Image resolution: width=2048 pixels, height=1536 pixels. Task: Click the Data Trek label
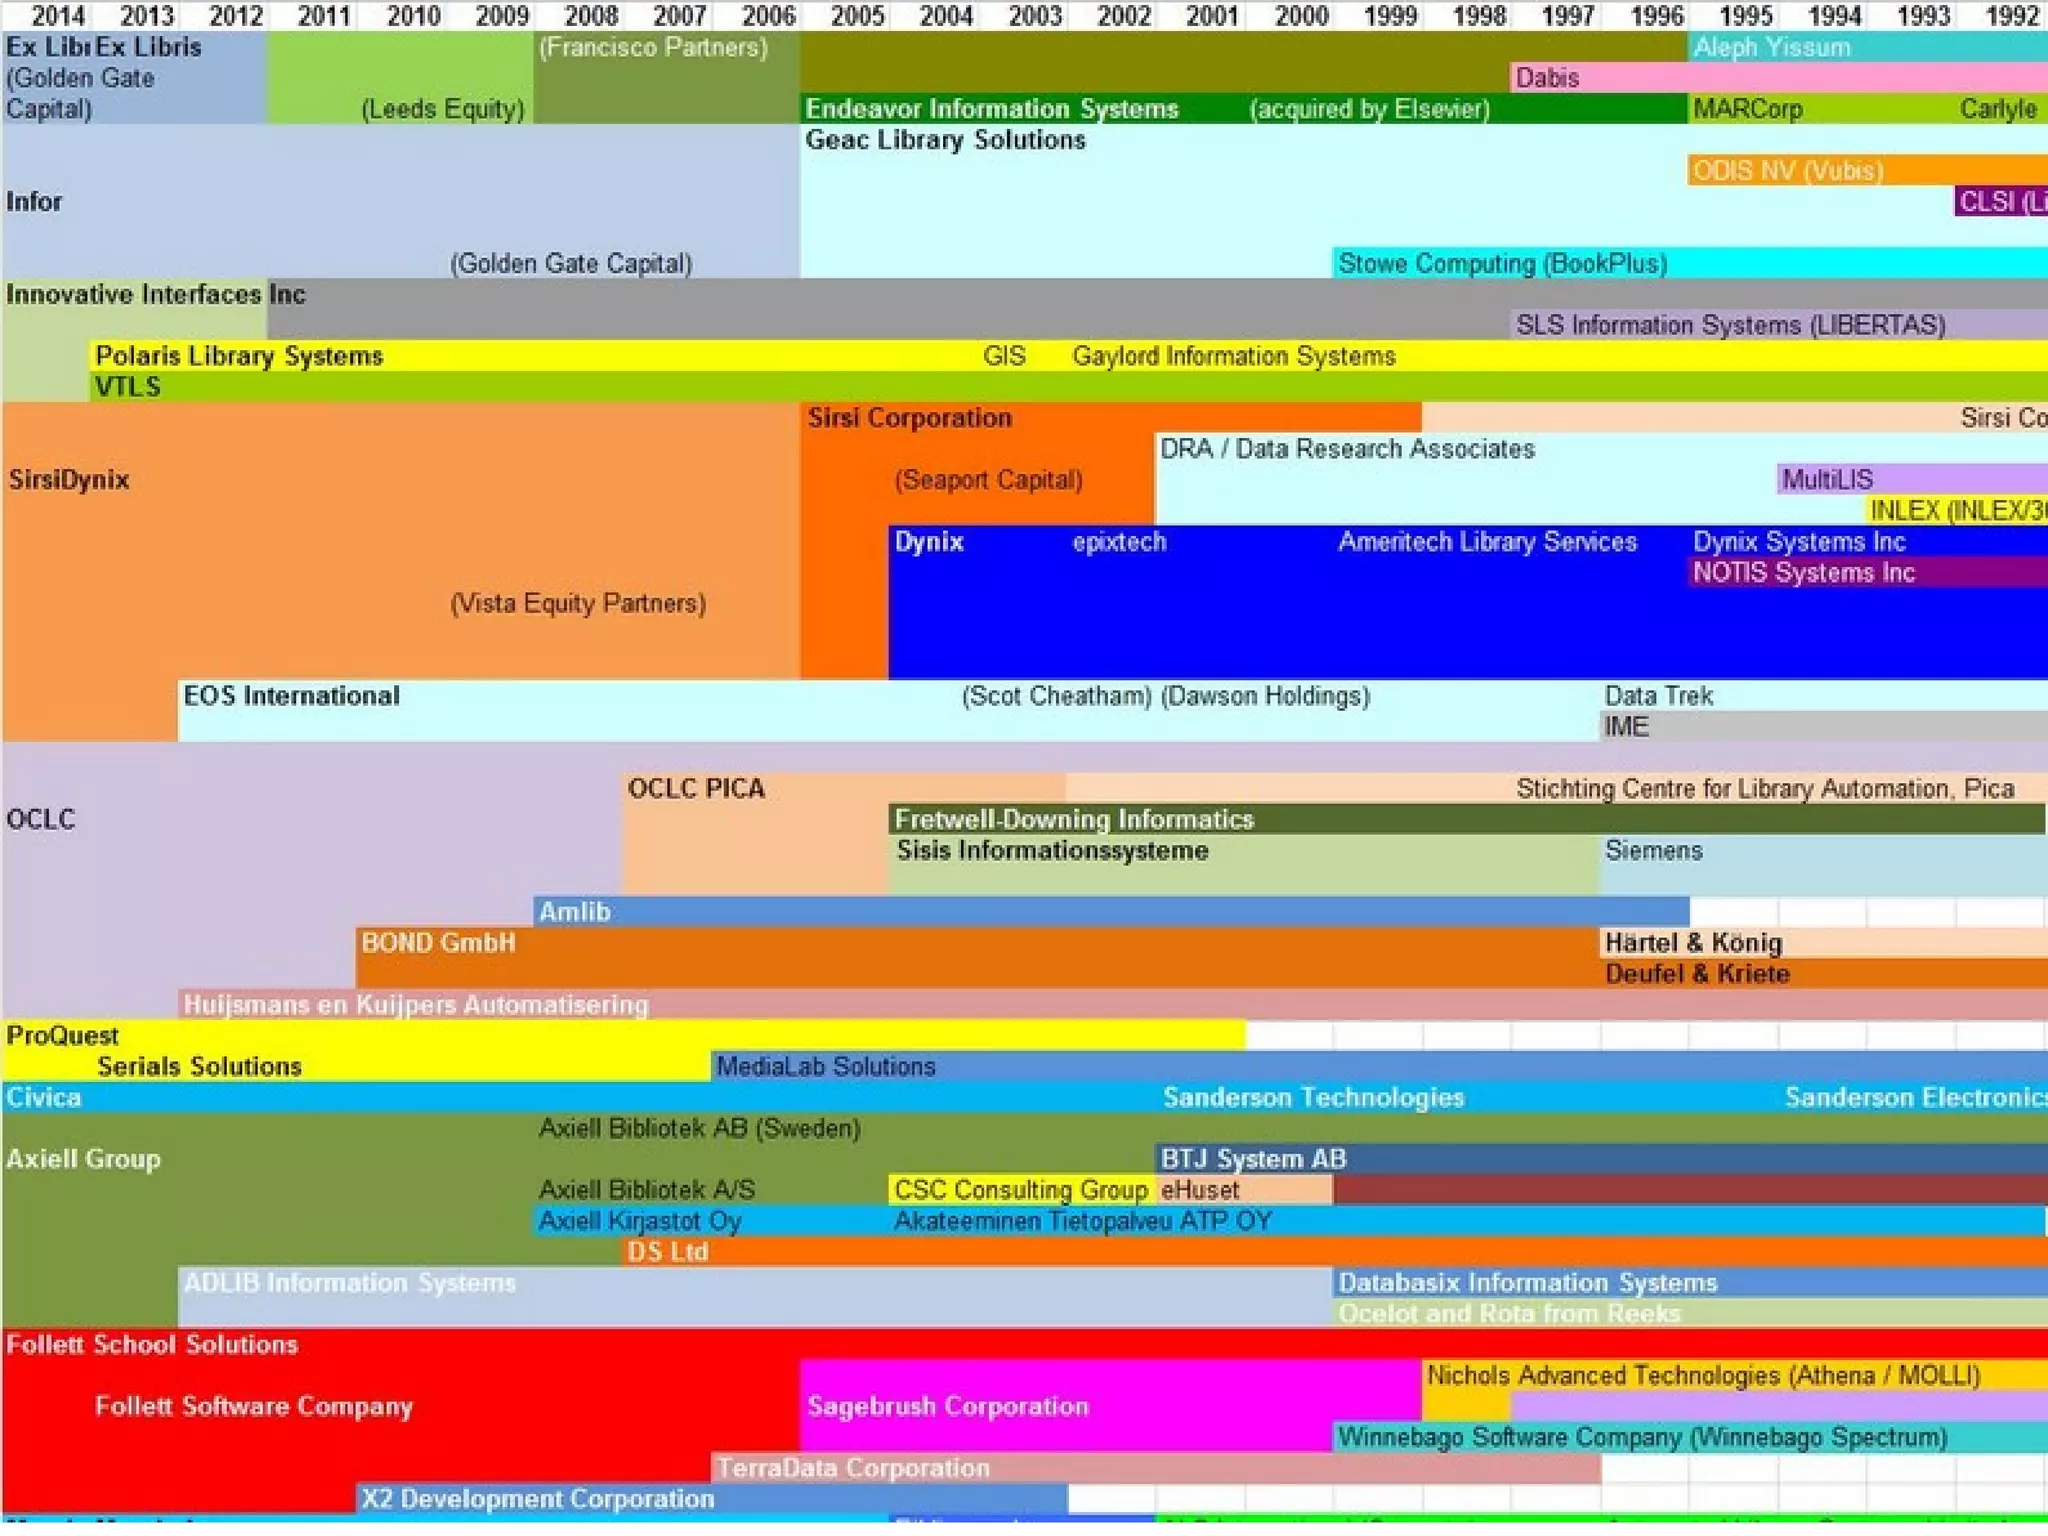(1658, 696)
